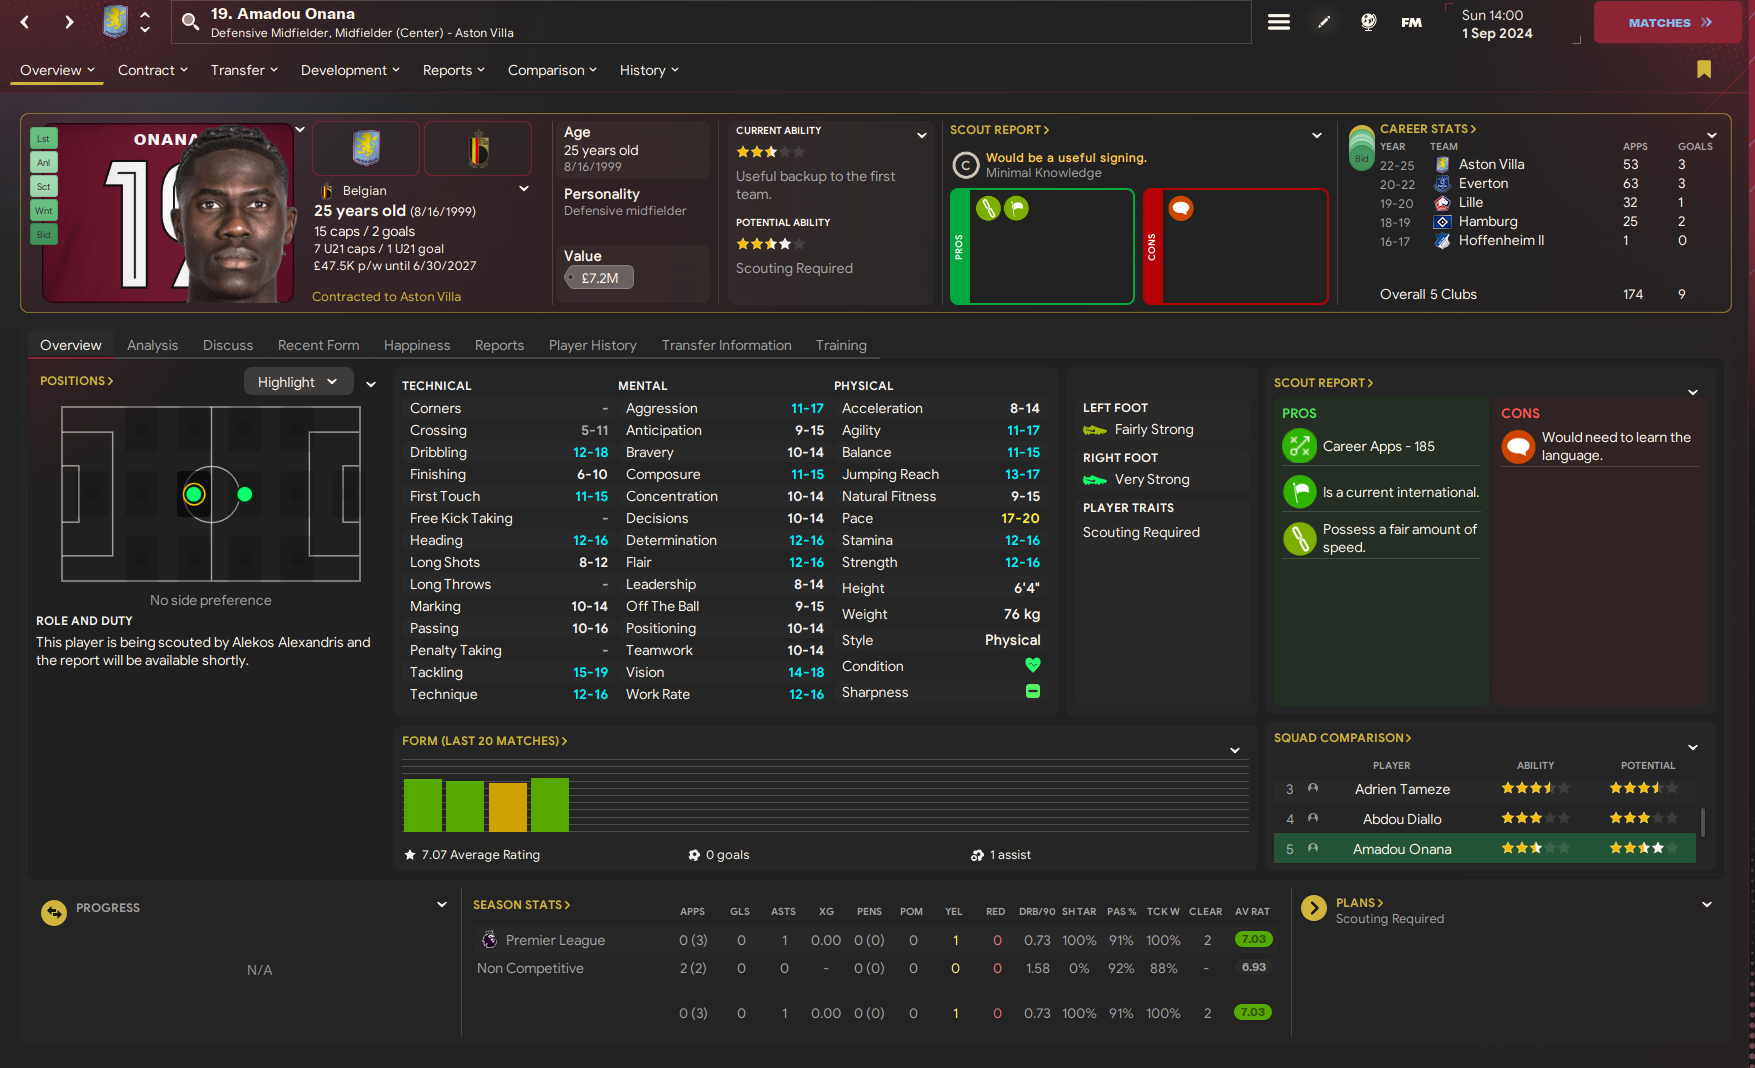Click the FM logo icon
The height and width of the screenshot is (1068, 1755).
click(x=1411, y=22)
